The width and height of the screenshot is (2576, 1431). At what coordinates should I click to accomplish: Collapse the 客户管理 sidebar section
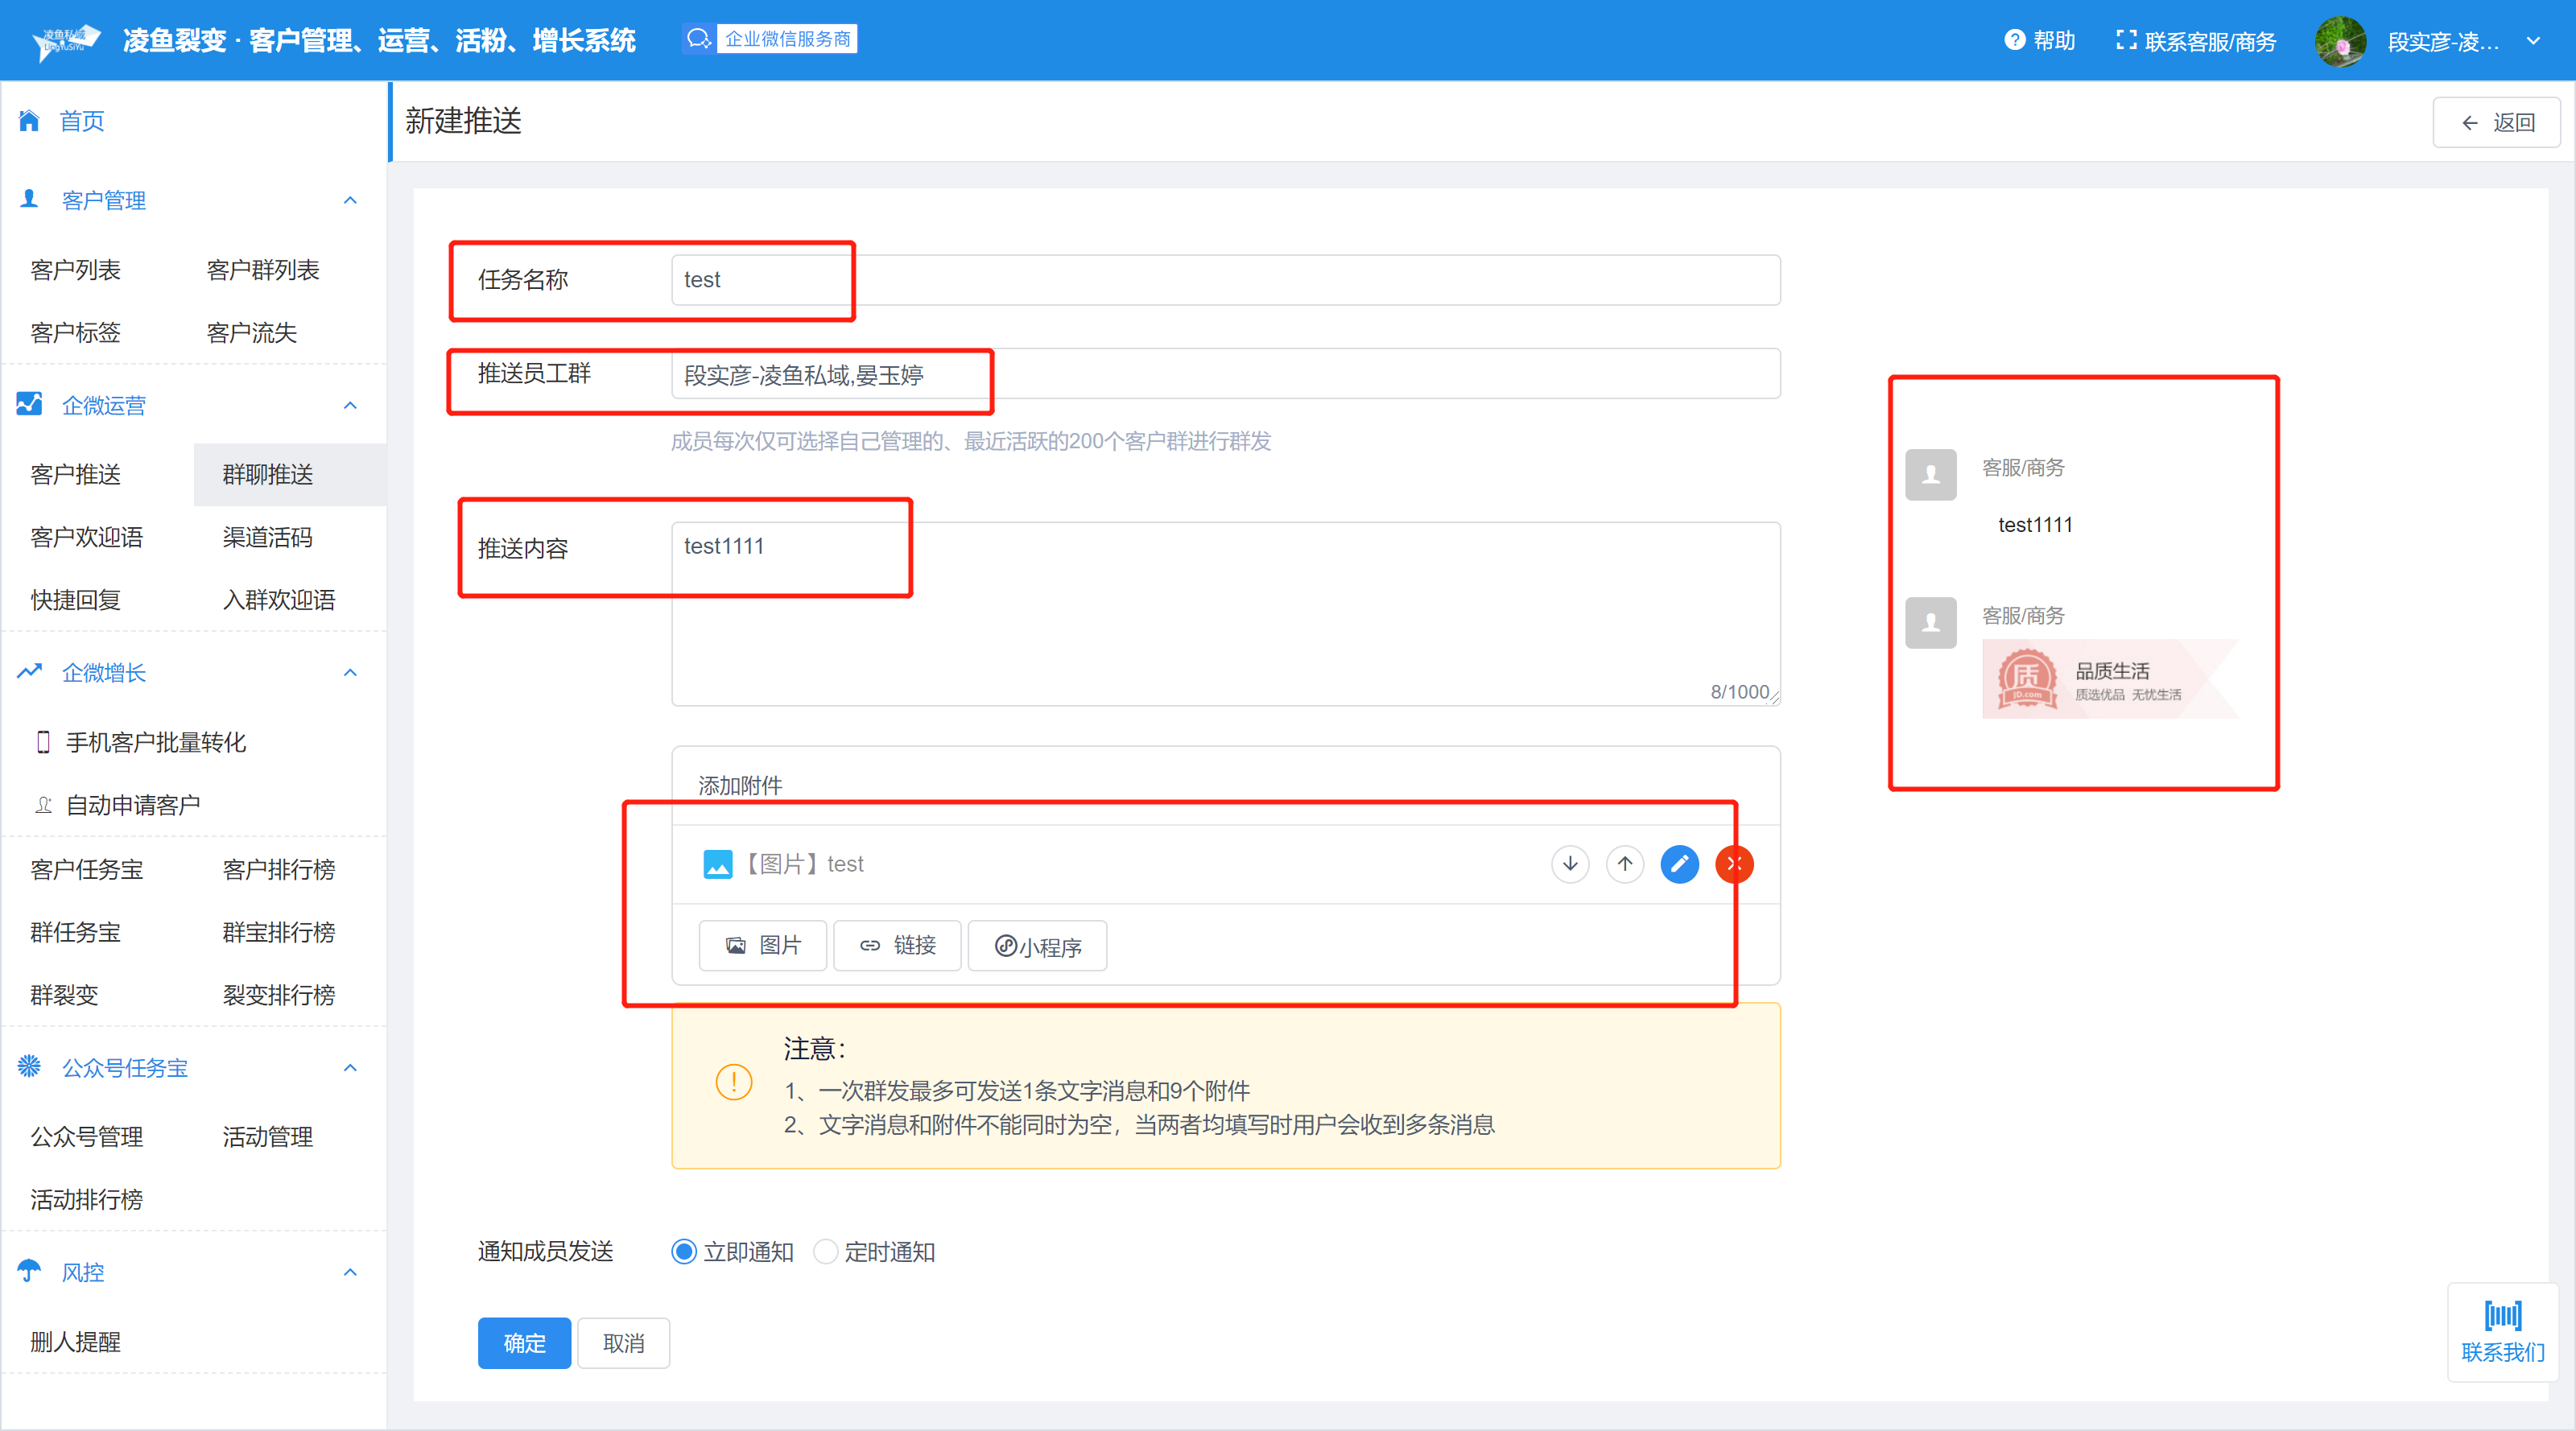pos(350,200)
